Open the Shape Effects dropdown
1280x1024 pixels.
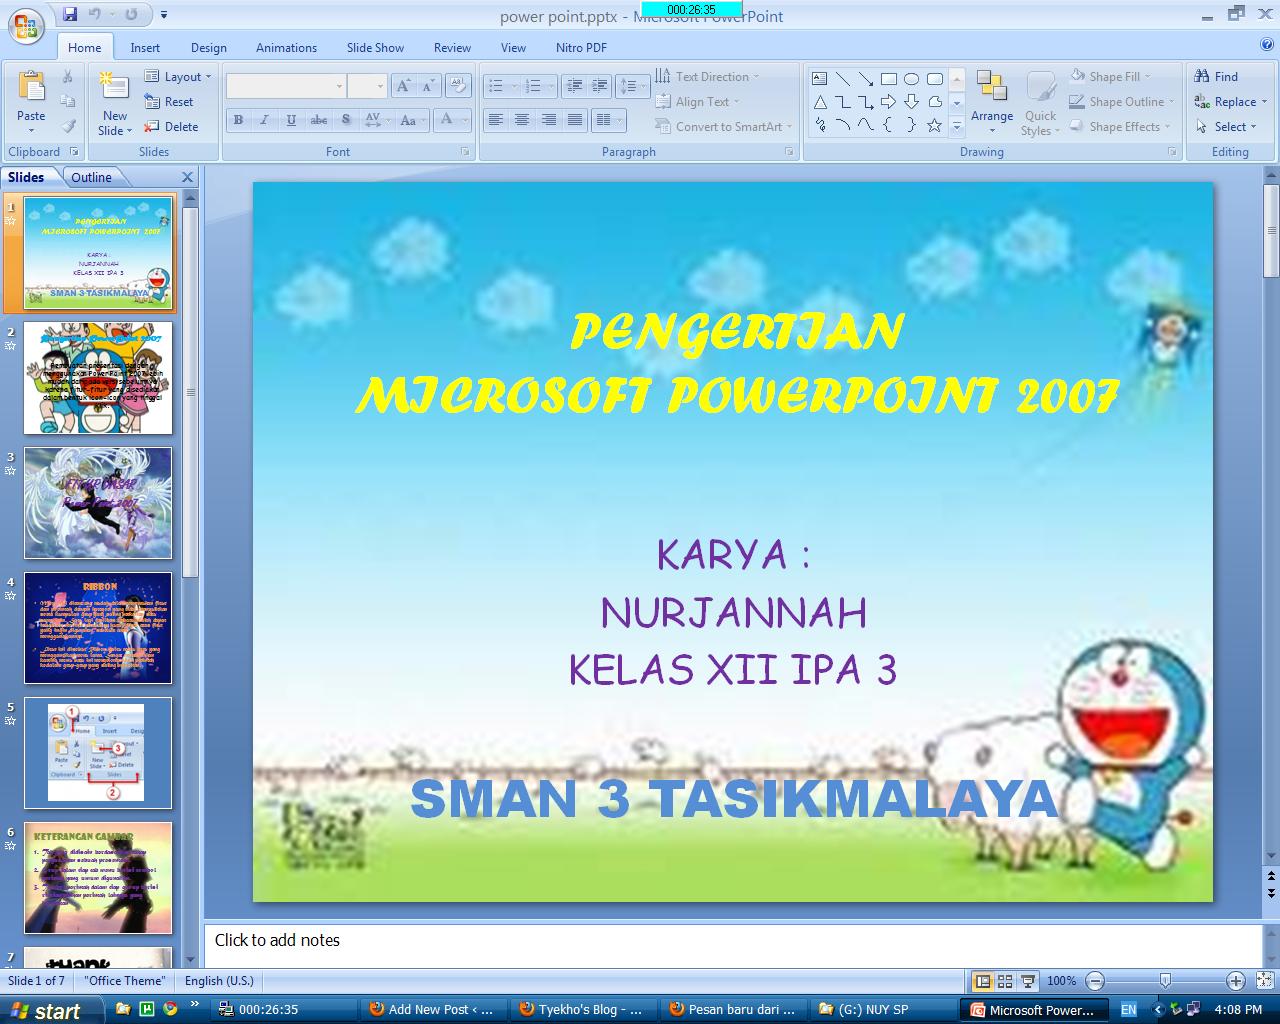coord(1121,127)
